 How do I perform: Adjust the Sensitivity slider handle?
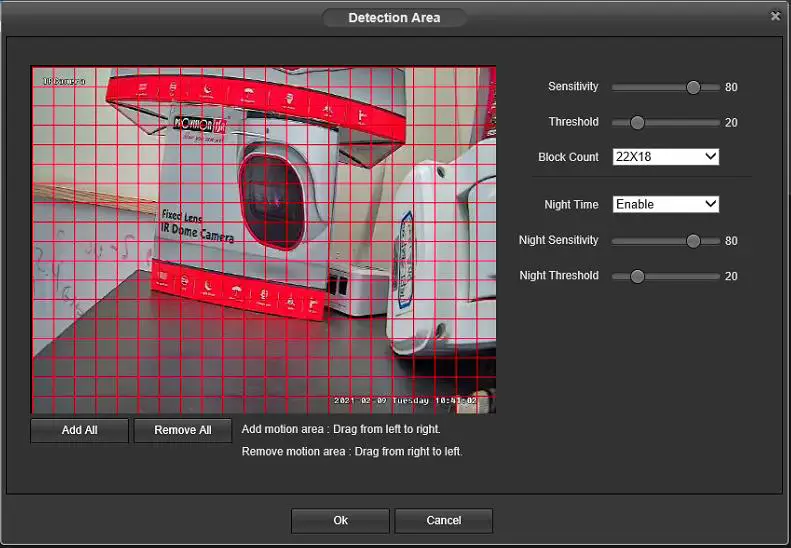coord(693,87)
